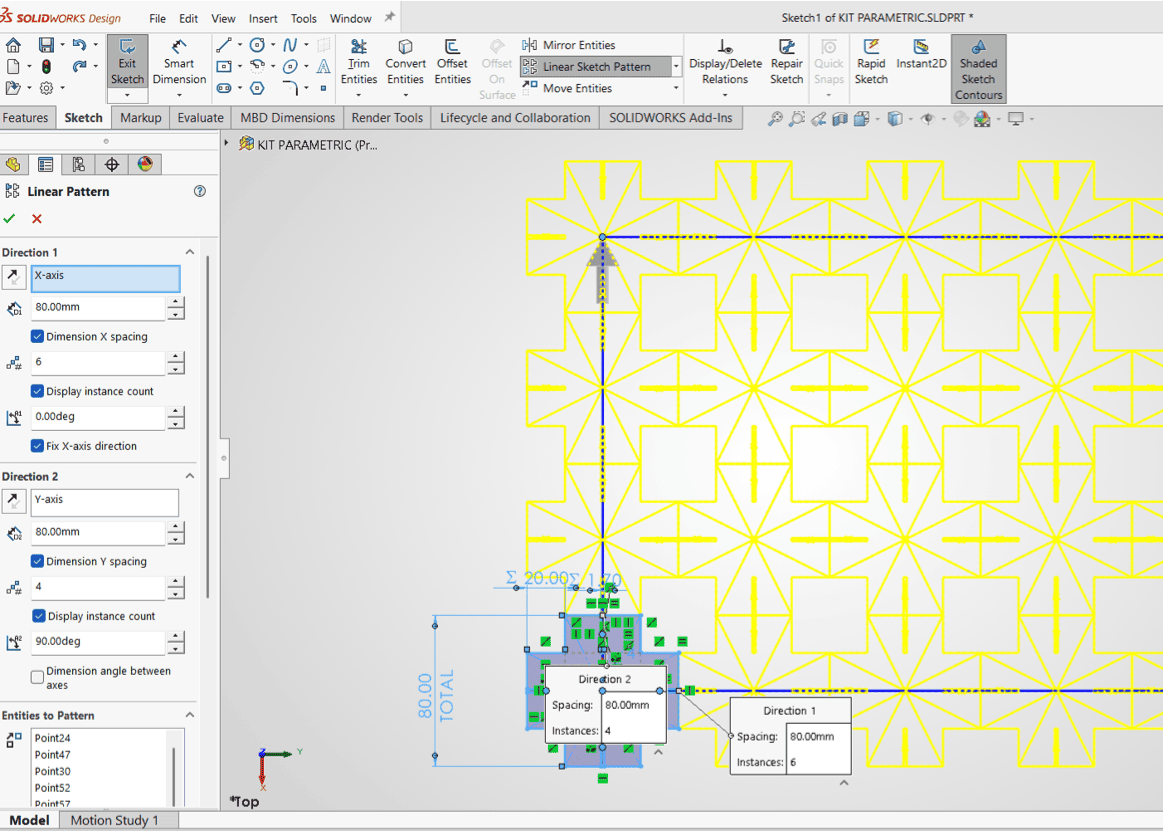
Task: Toggle Dimension X spacing checkbox
Action: click(37, 336)
